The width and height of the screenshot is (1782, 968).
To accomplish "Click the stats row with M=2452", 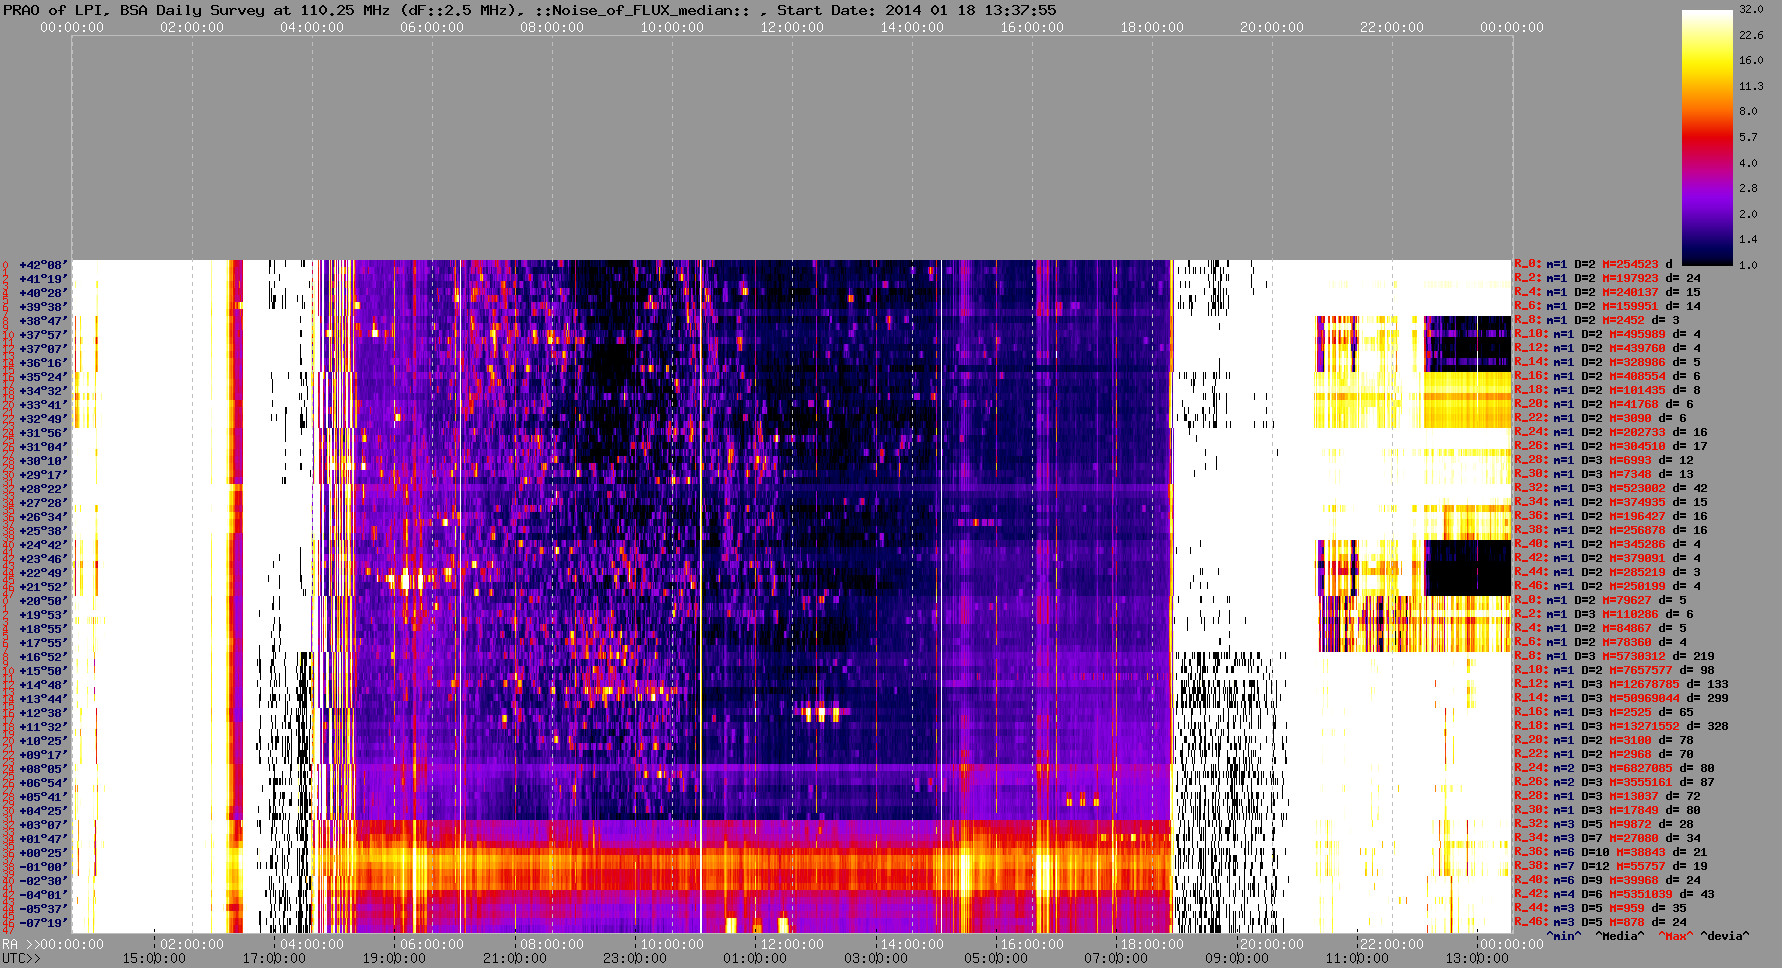I will click(x=1597, y=321).
